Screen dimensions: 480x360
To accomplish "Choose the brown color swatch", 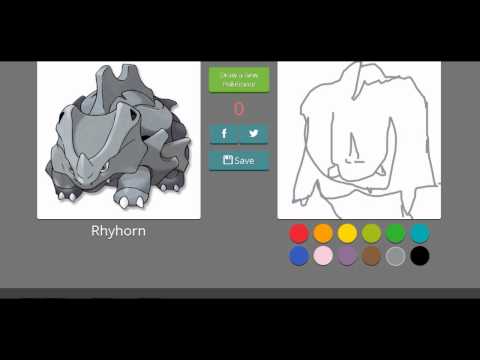I will pyautogui.click(x=371, y=256).
